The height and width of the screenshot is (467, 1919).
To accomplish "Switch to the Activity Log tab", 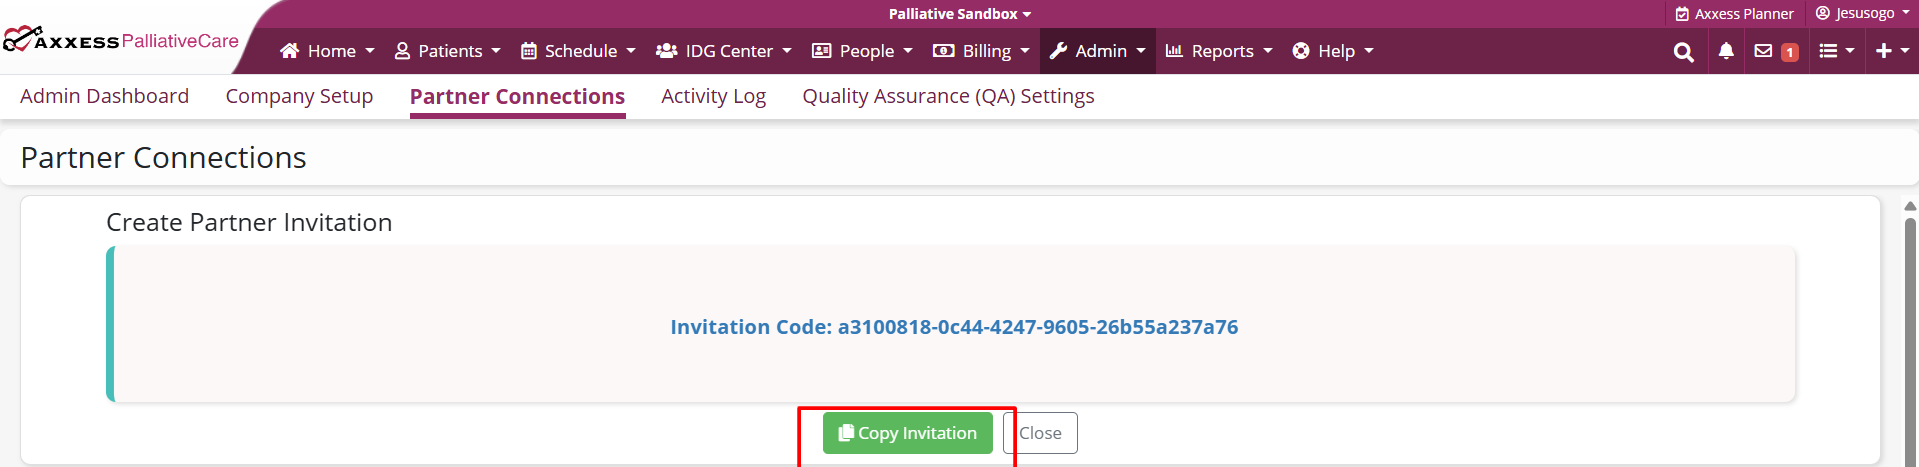I will 713,96.
